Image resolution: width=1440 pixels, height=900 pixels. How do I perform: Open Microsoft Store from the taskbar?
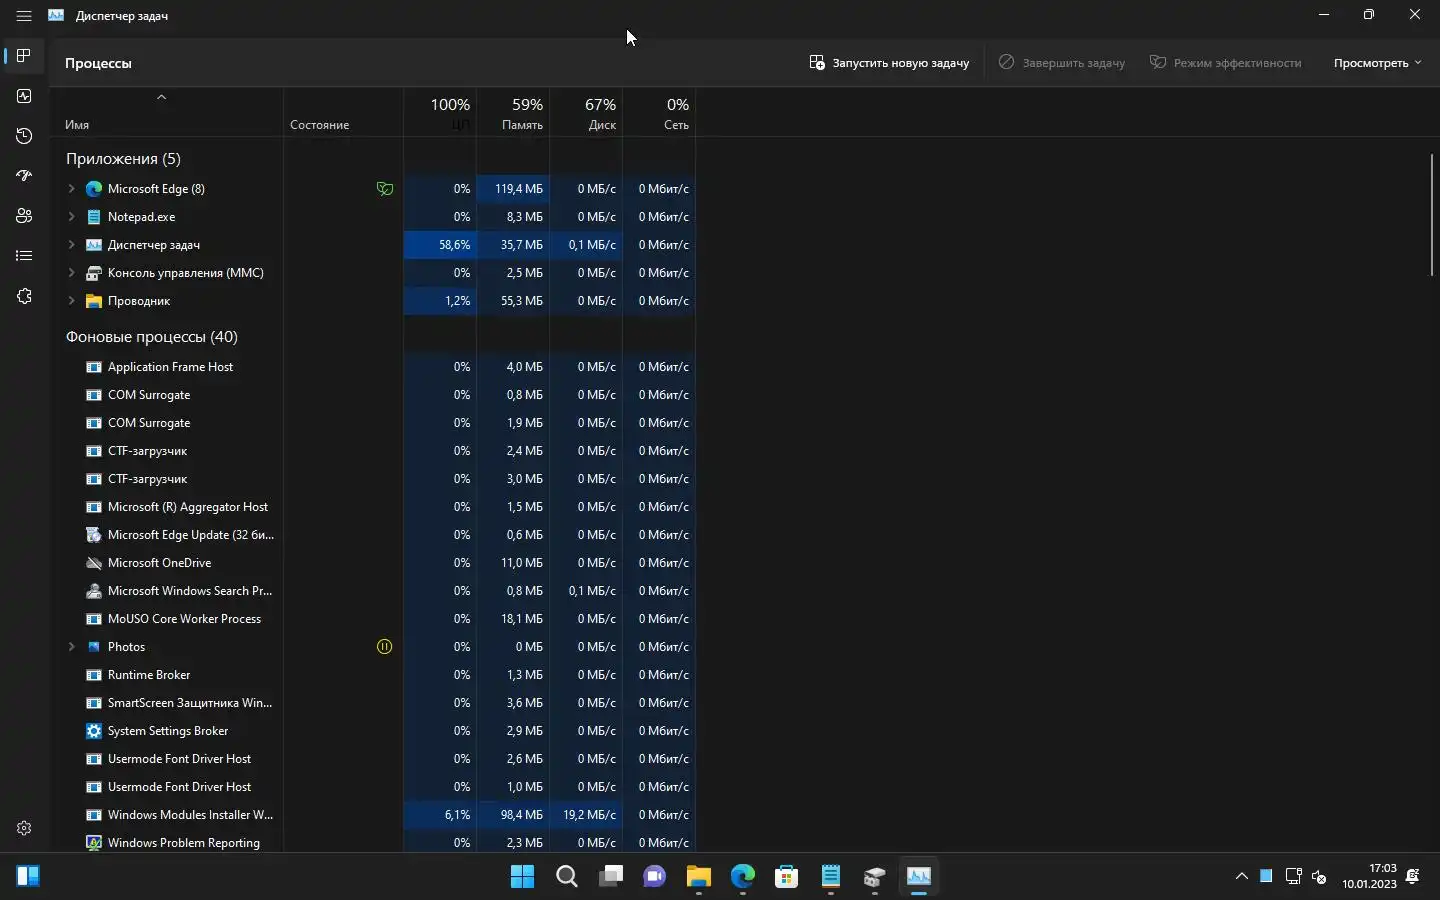tap(787, 877)
